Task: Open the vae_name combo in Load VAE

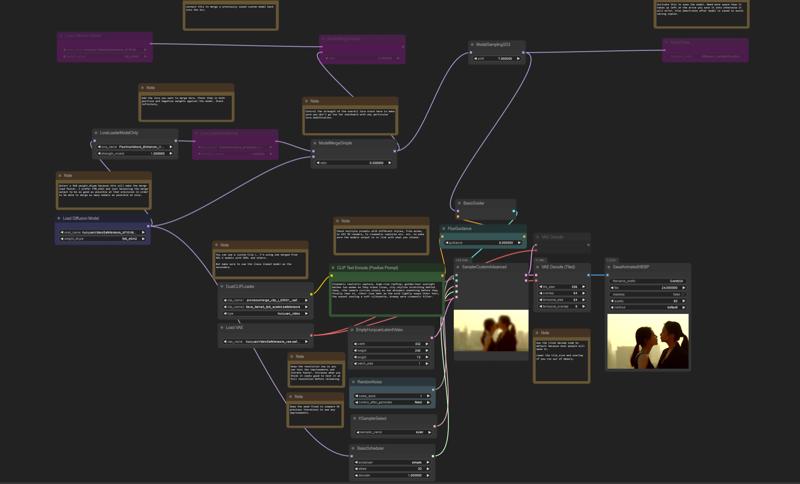Action: [x=266, y=341]
